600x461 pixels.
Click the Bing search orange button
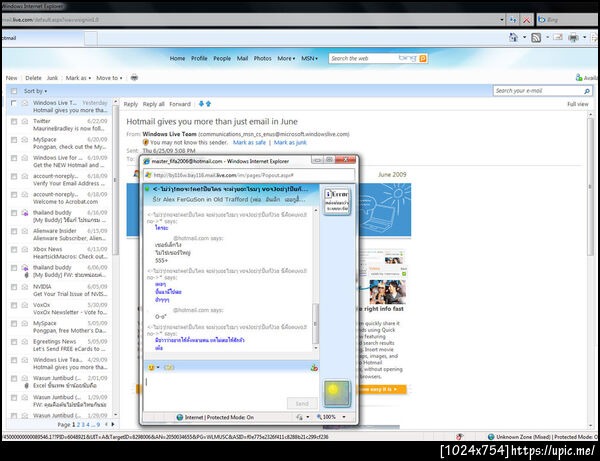coord(423,59)
